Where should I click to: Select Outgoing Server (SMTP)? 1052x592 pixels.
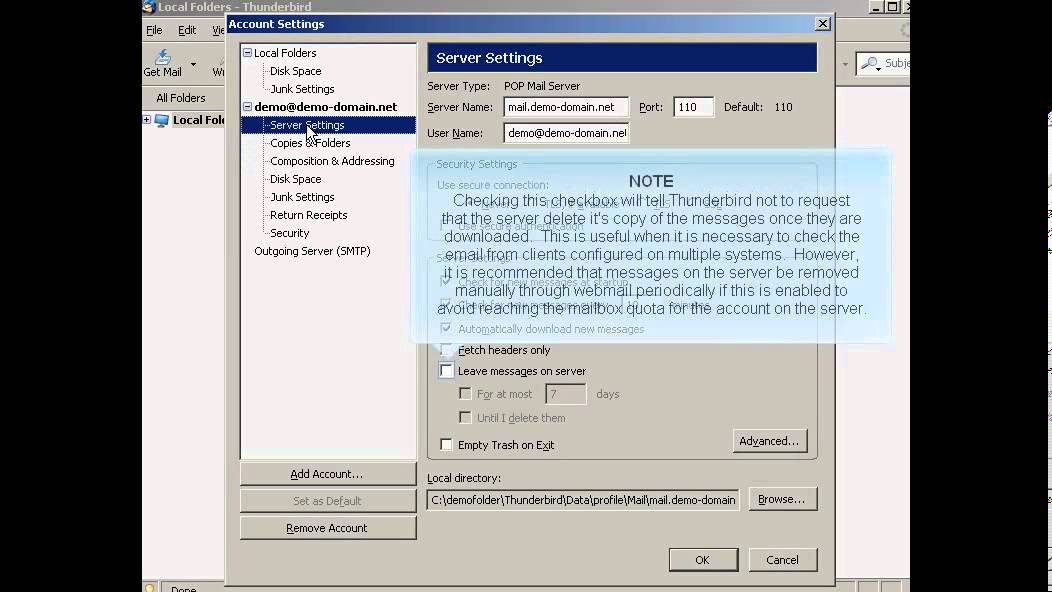click(312, 251)
